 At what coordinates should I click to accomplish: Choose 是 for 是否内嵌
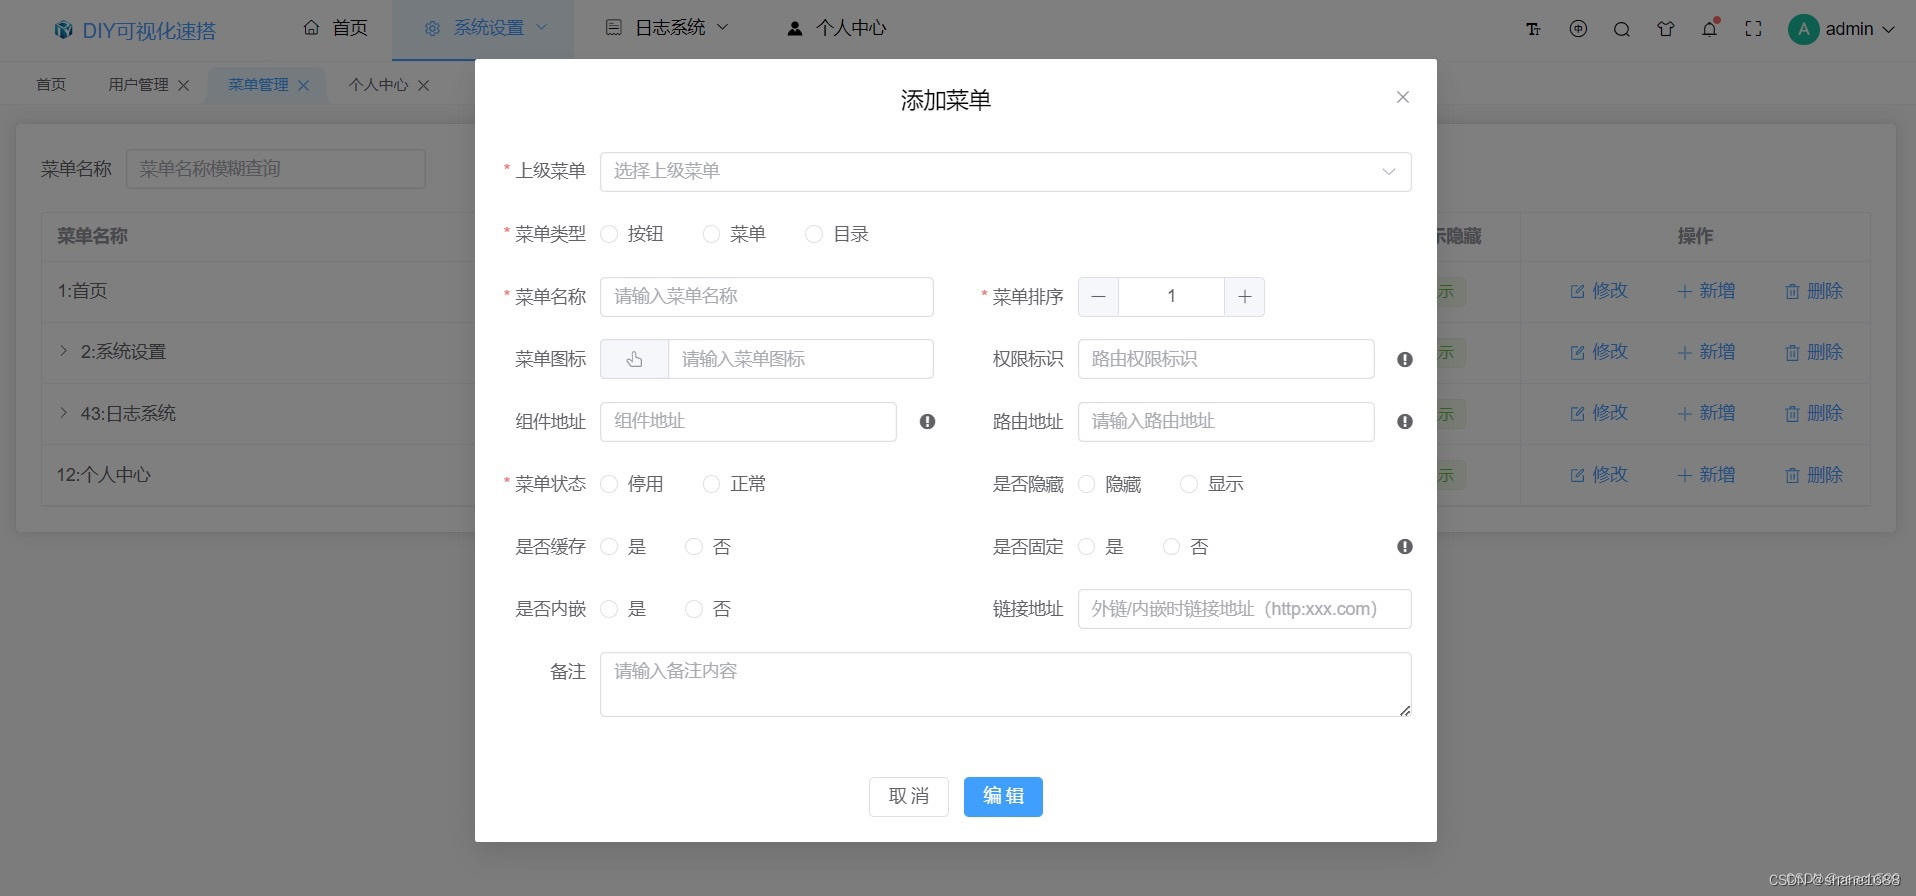609,609
